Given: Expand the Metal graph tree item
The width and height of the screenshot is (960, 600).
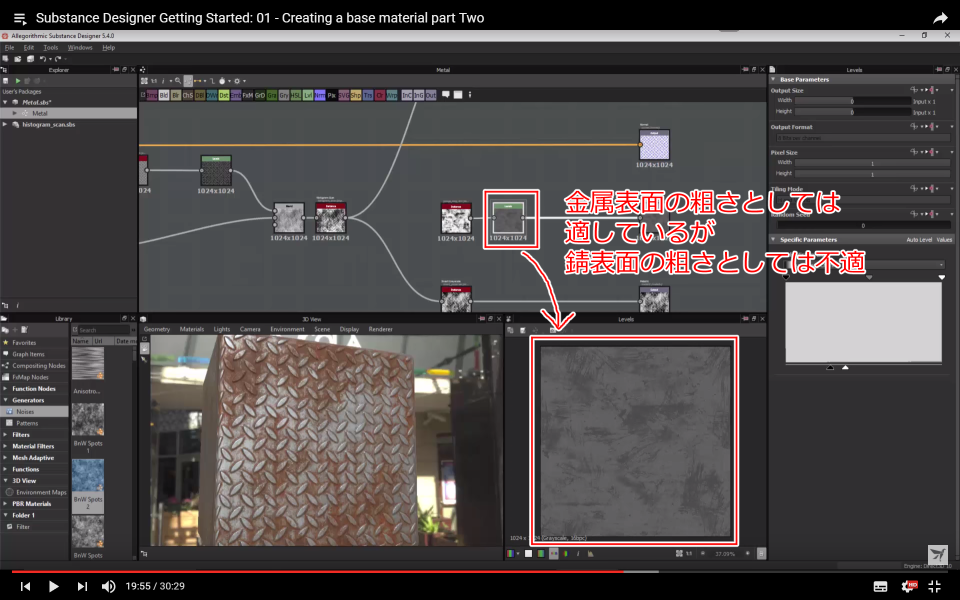Looking at the screenshot, I should (x=15, y=113).
